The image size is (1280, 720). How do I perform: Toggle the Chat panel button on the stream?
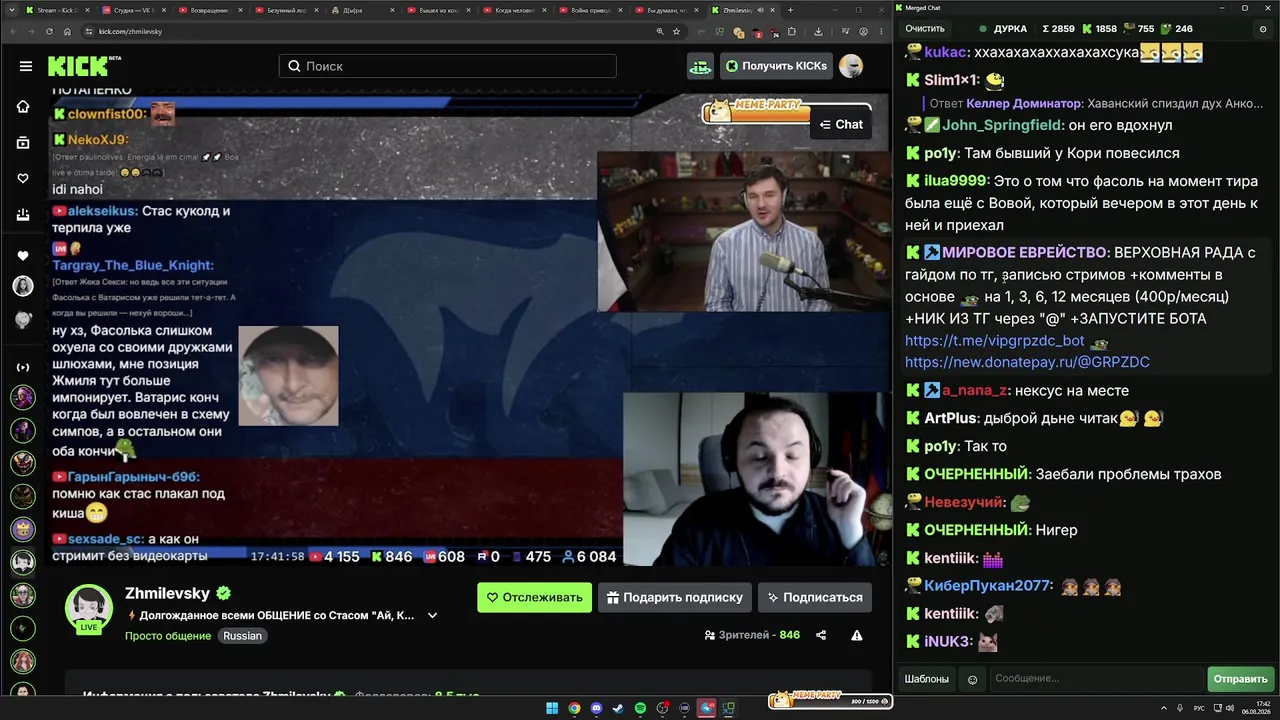tap(841, 124)
